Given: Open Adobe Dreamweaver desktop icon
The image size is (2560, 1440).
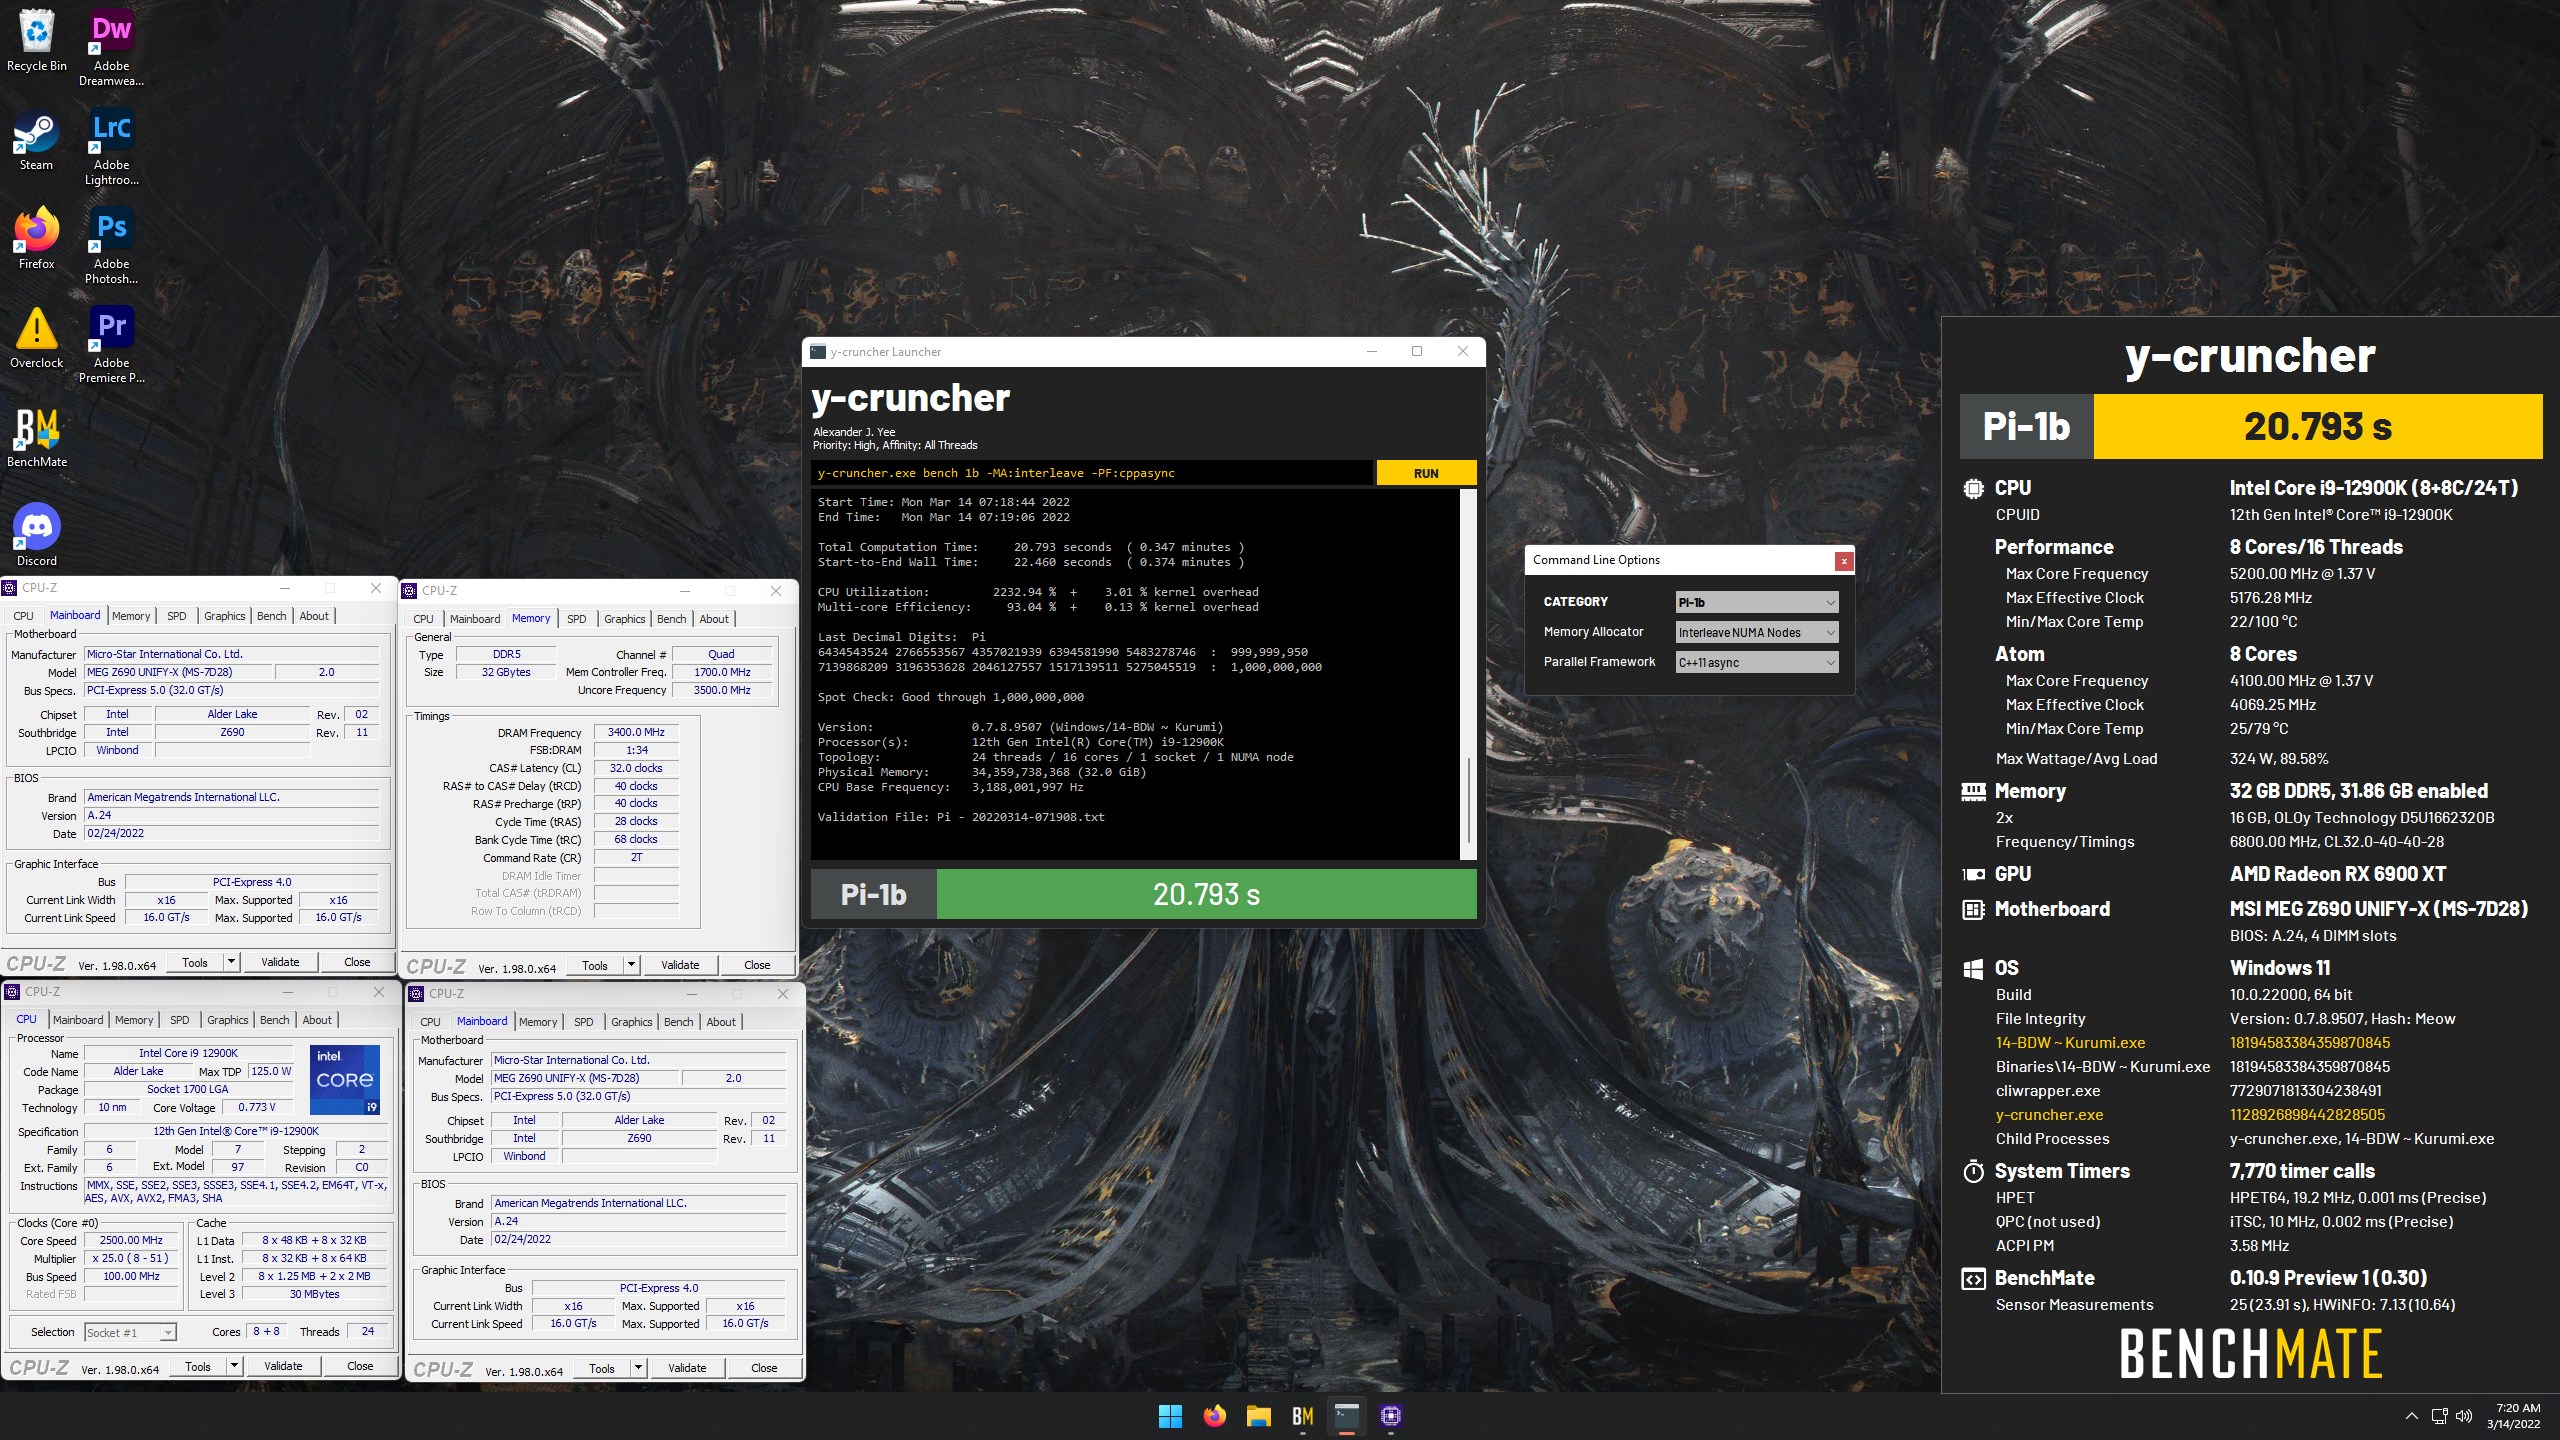Looking at the screenshot, I should tap(112, 47).
